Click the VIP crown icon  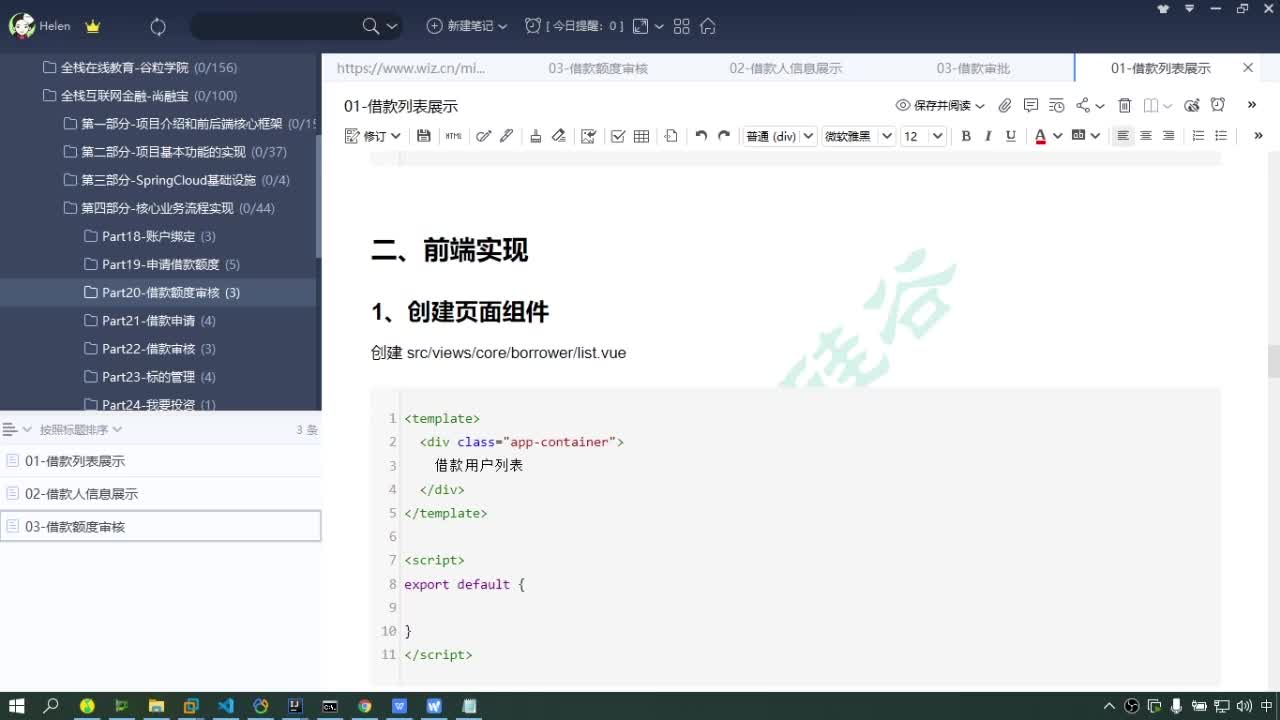[93, 27]
